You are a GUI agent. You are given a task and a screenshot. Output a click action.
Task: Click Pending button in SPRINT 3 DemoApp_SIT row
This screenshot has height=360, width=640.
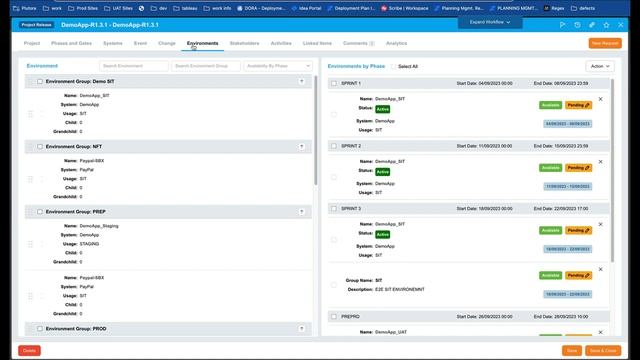click(x=578, y=231)
